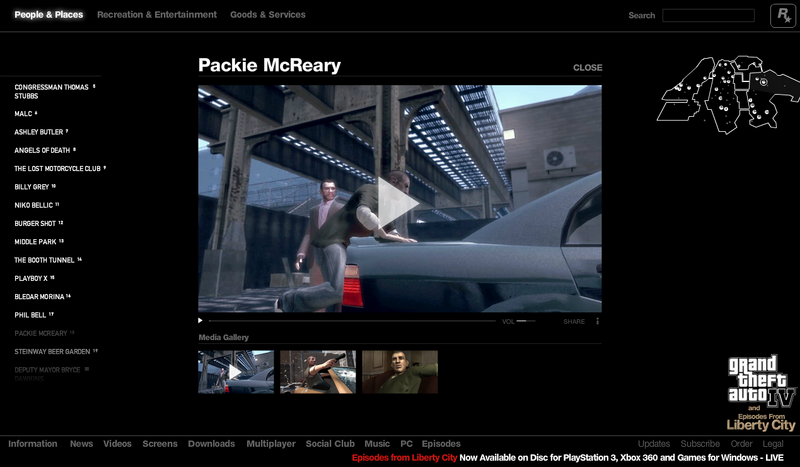The image size is (800, 467).
Task: Open Social Club in the bottom menu
Action: point(330,444)
